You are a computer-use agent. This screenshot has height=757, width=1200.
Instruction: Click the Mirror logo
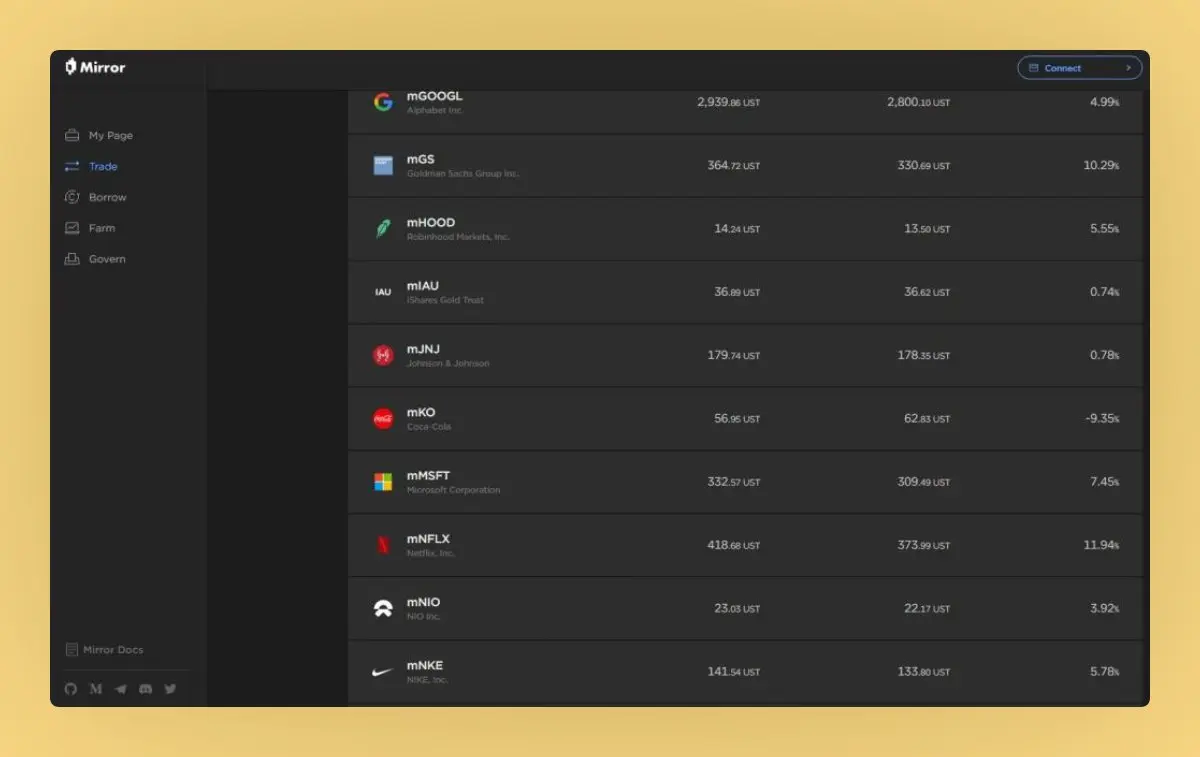95,67
